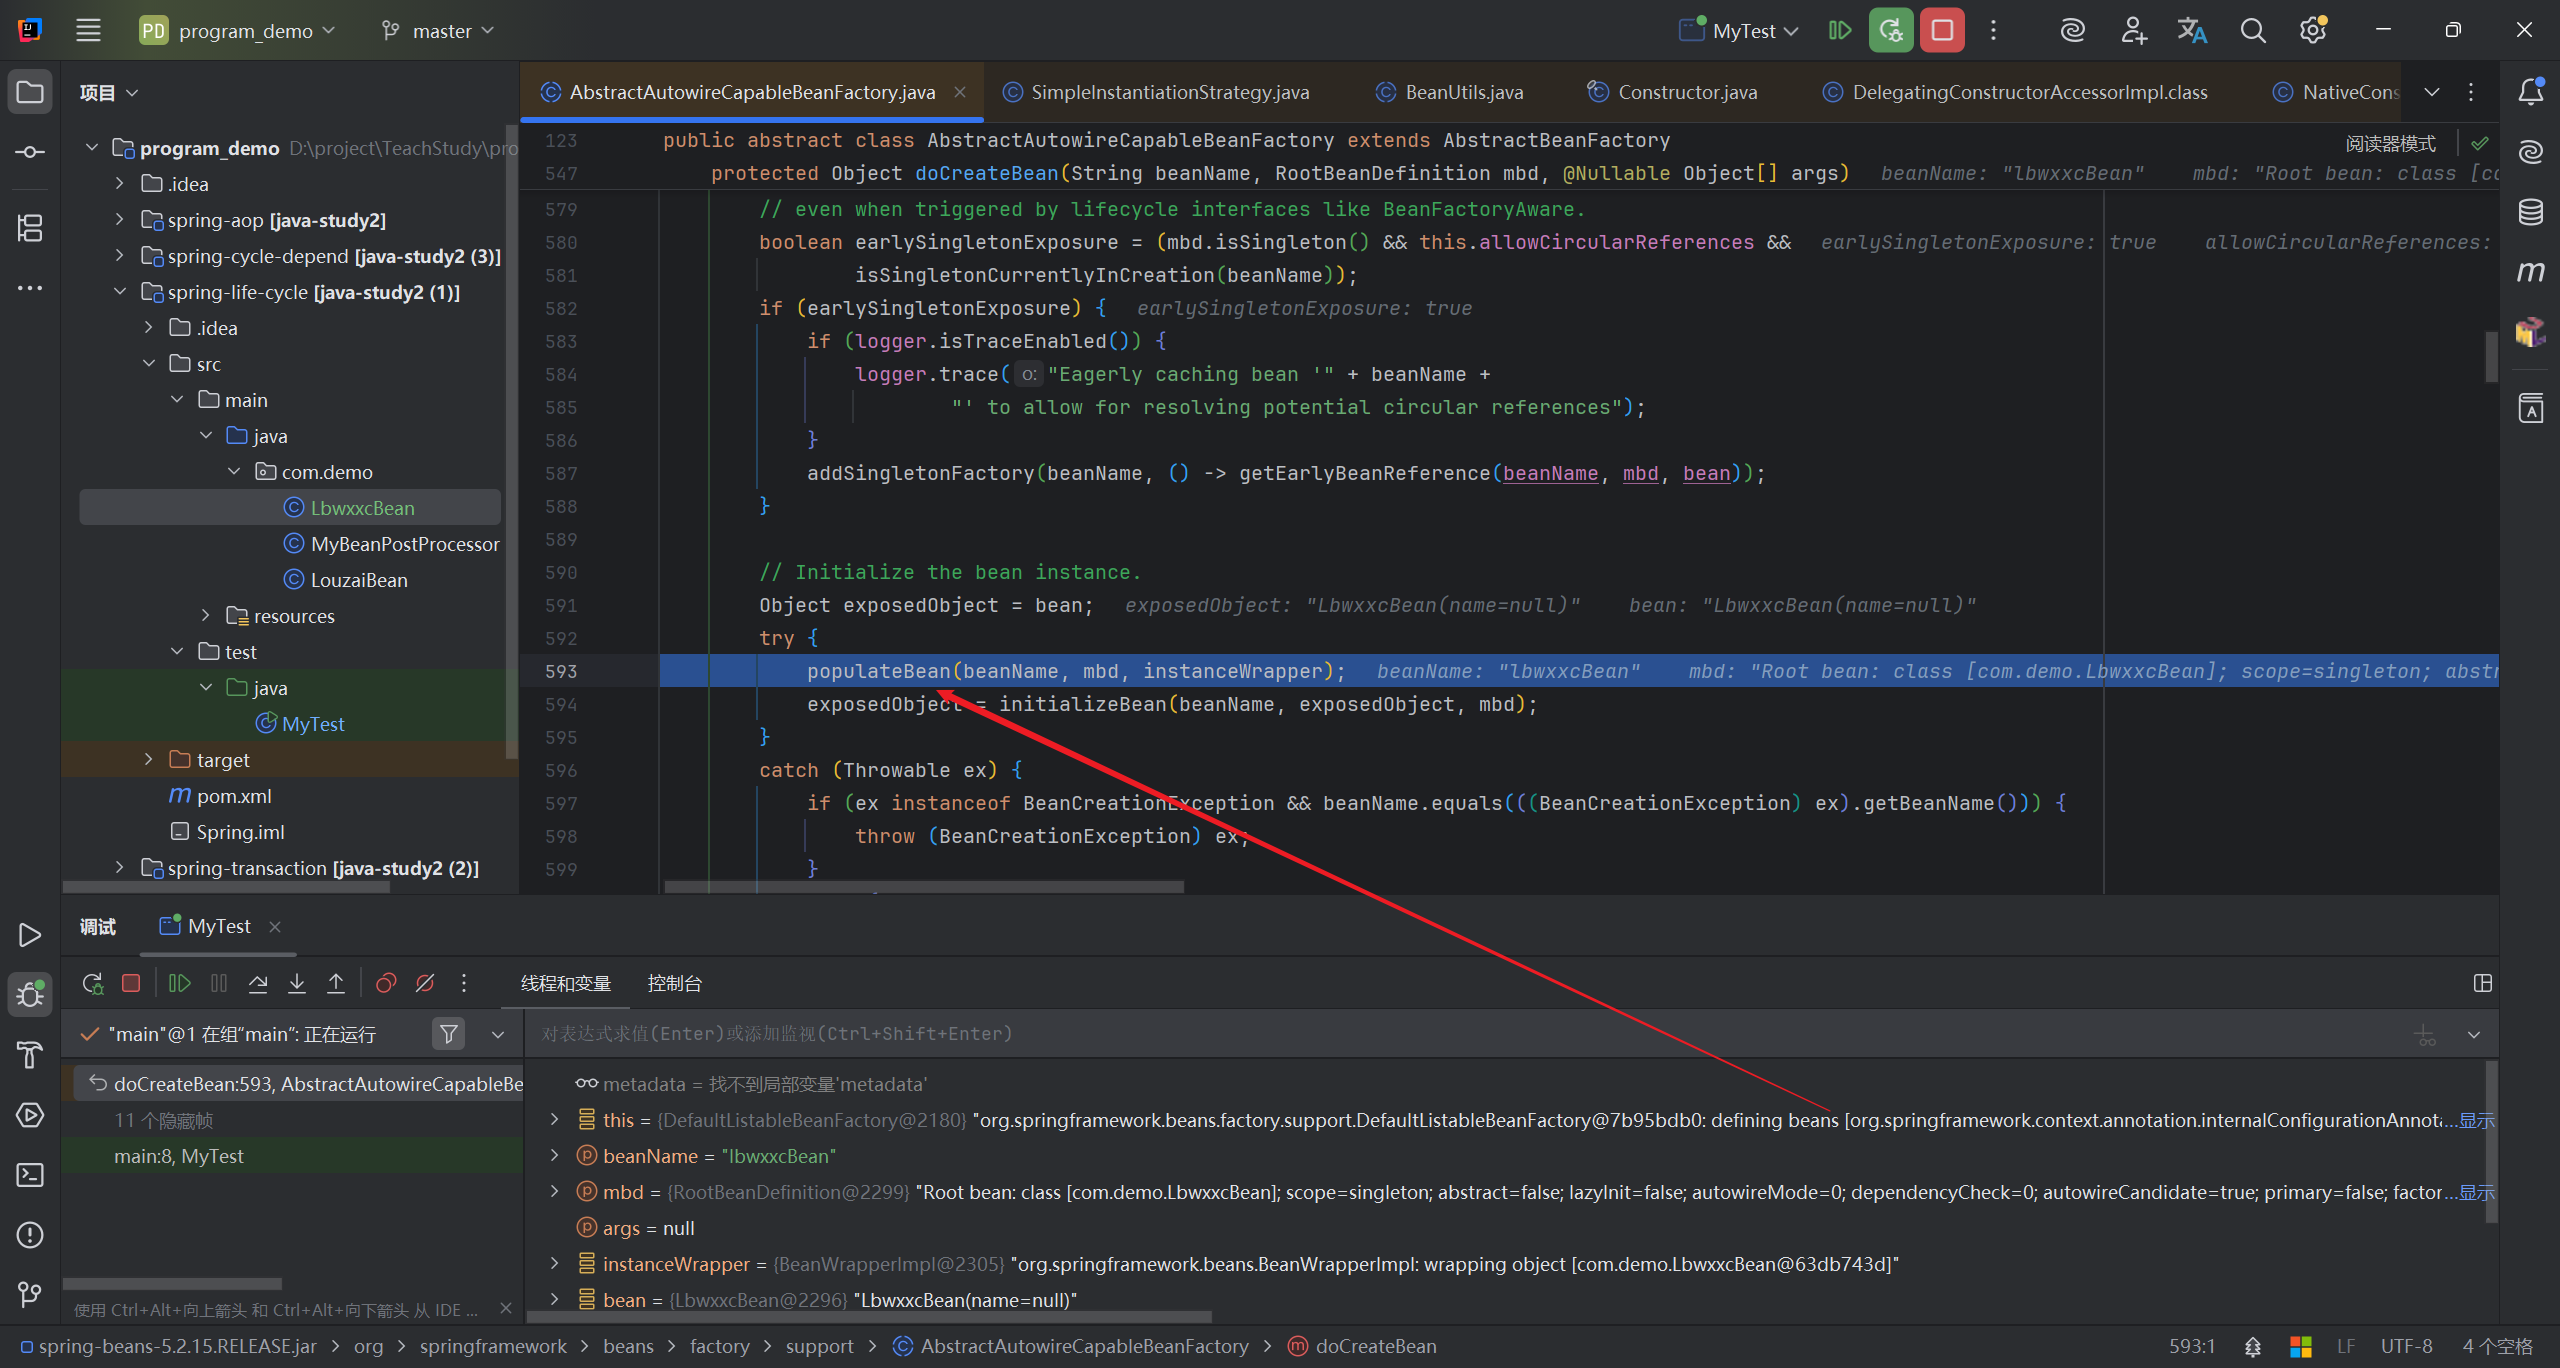Resume program in debug toolbar
This screenshot has width=2560, height=1368.
click(180, 983)
